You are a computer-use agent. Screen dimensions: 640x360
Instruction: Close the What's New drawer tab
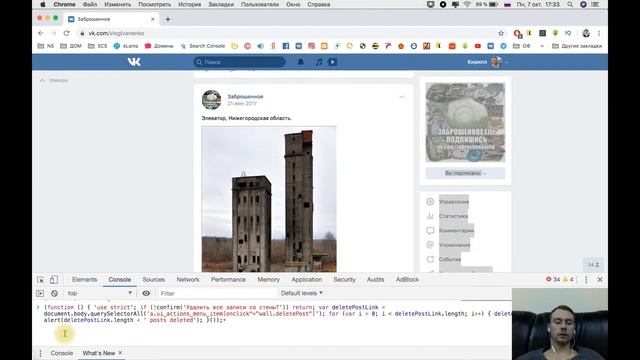[120, 353]
